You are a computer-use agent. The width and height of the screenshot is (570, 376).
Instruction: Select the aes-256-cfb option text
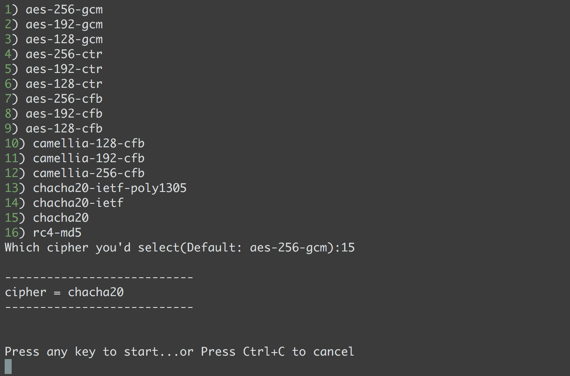point(64,99)
